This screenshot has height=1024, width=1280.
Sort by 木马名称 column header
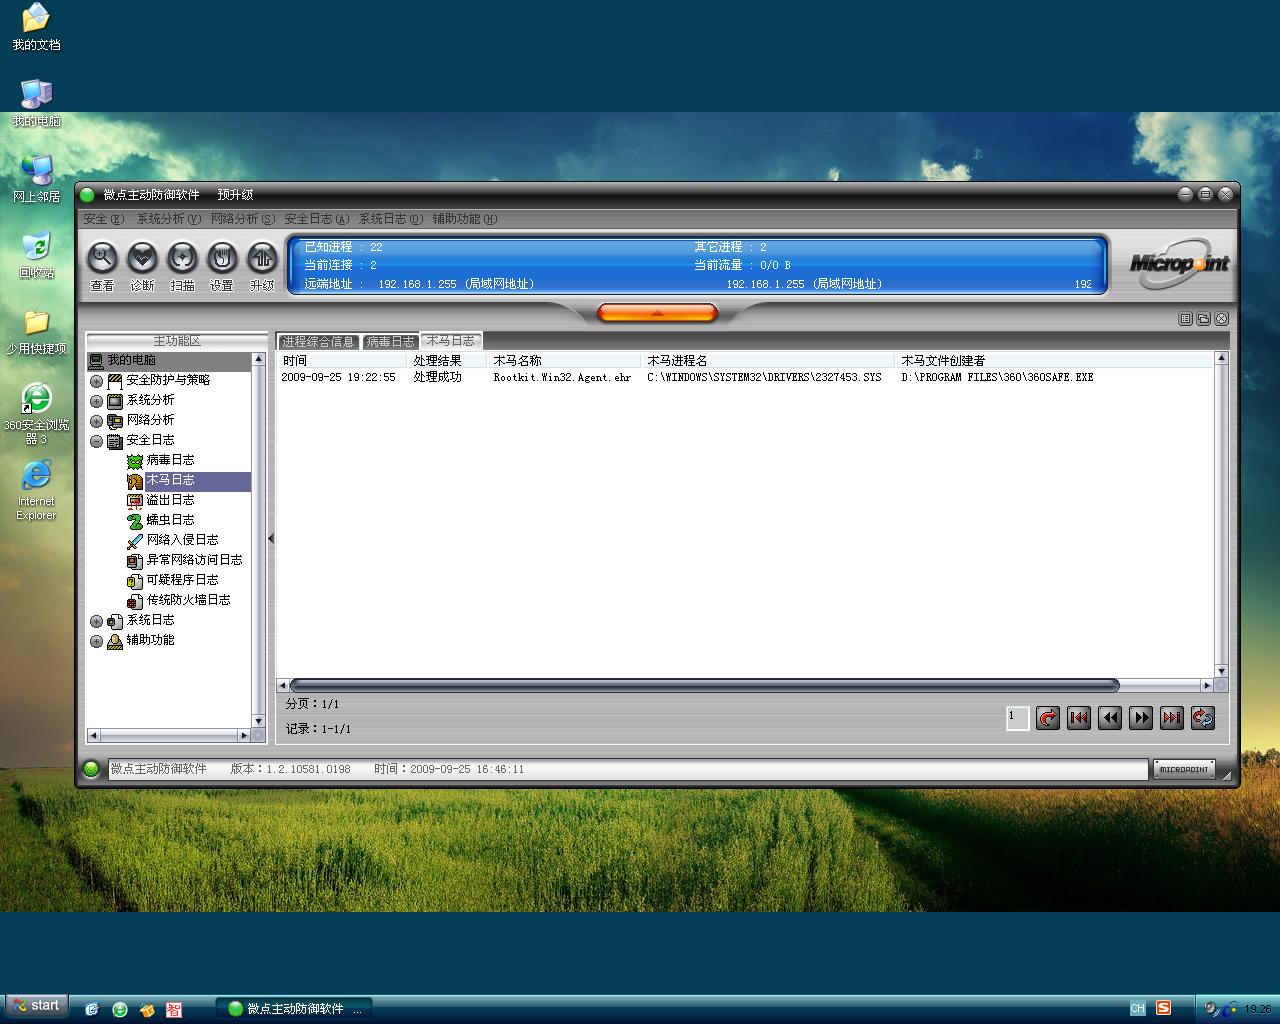(x=564, y=360)
